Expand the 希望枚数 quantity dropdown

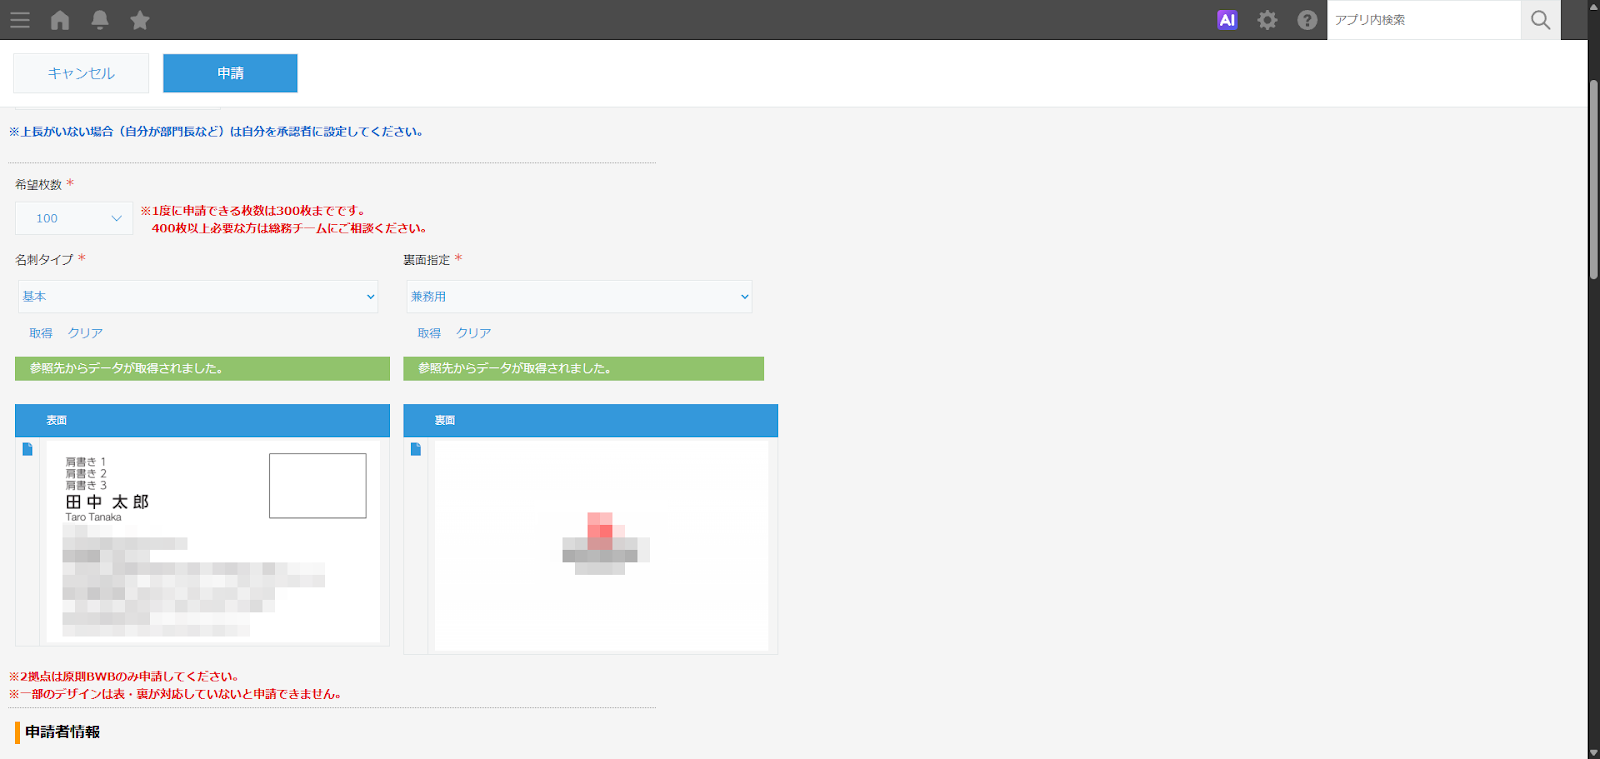tap(74, 218)
